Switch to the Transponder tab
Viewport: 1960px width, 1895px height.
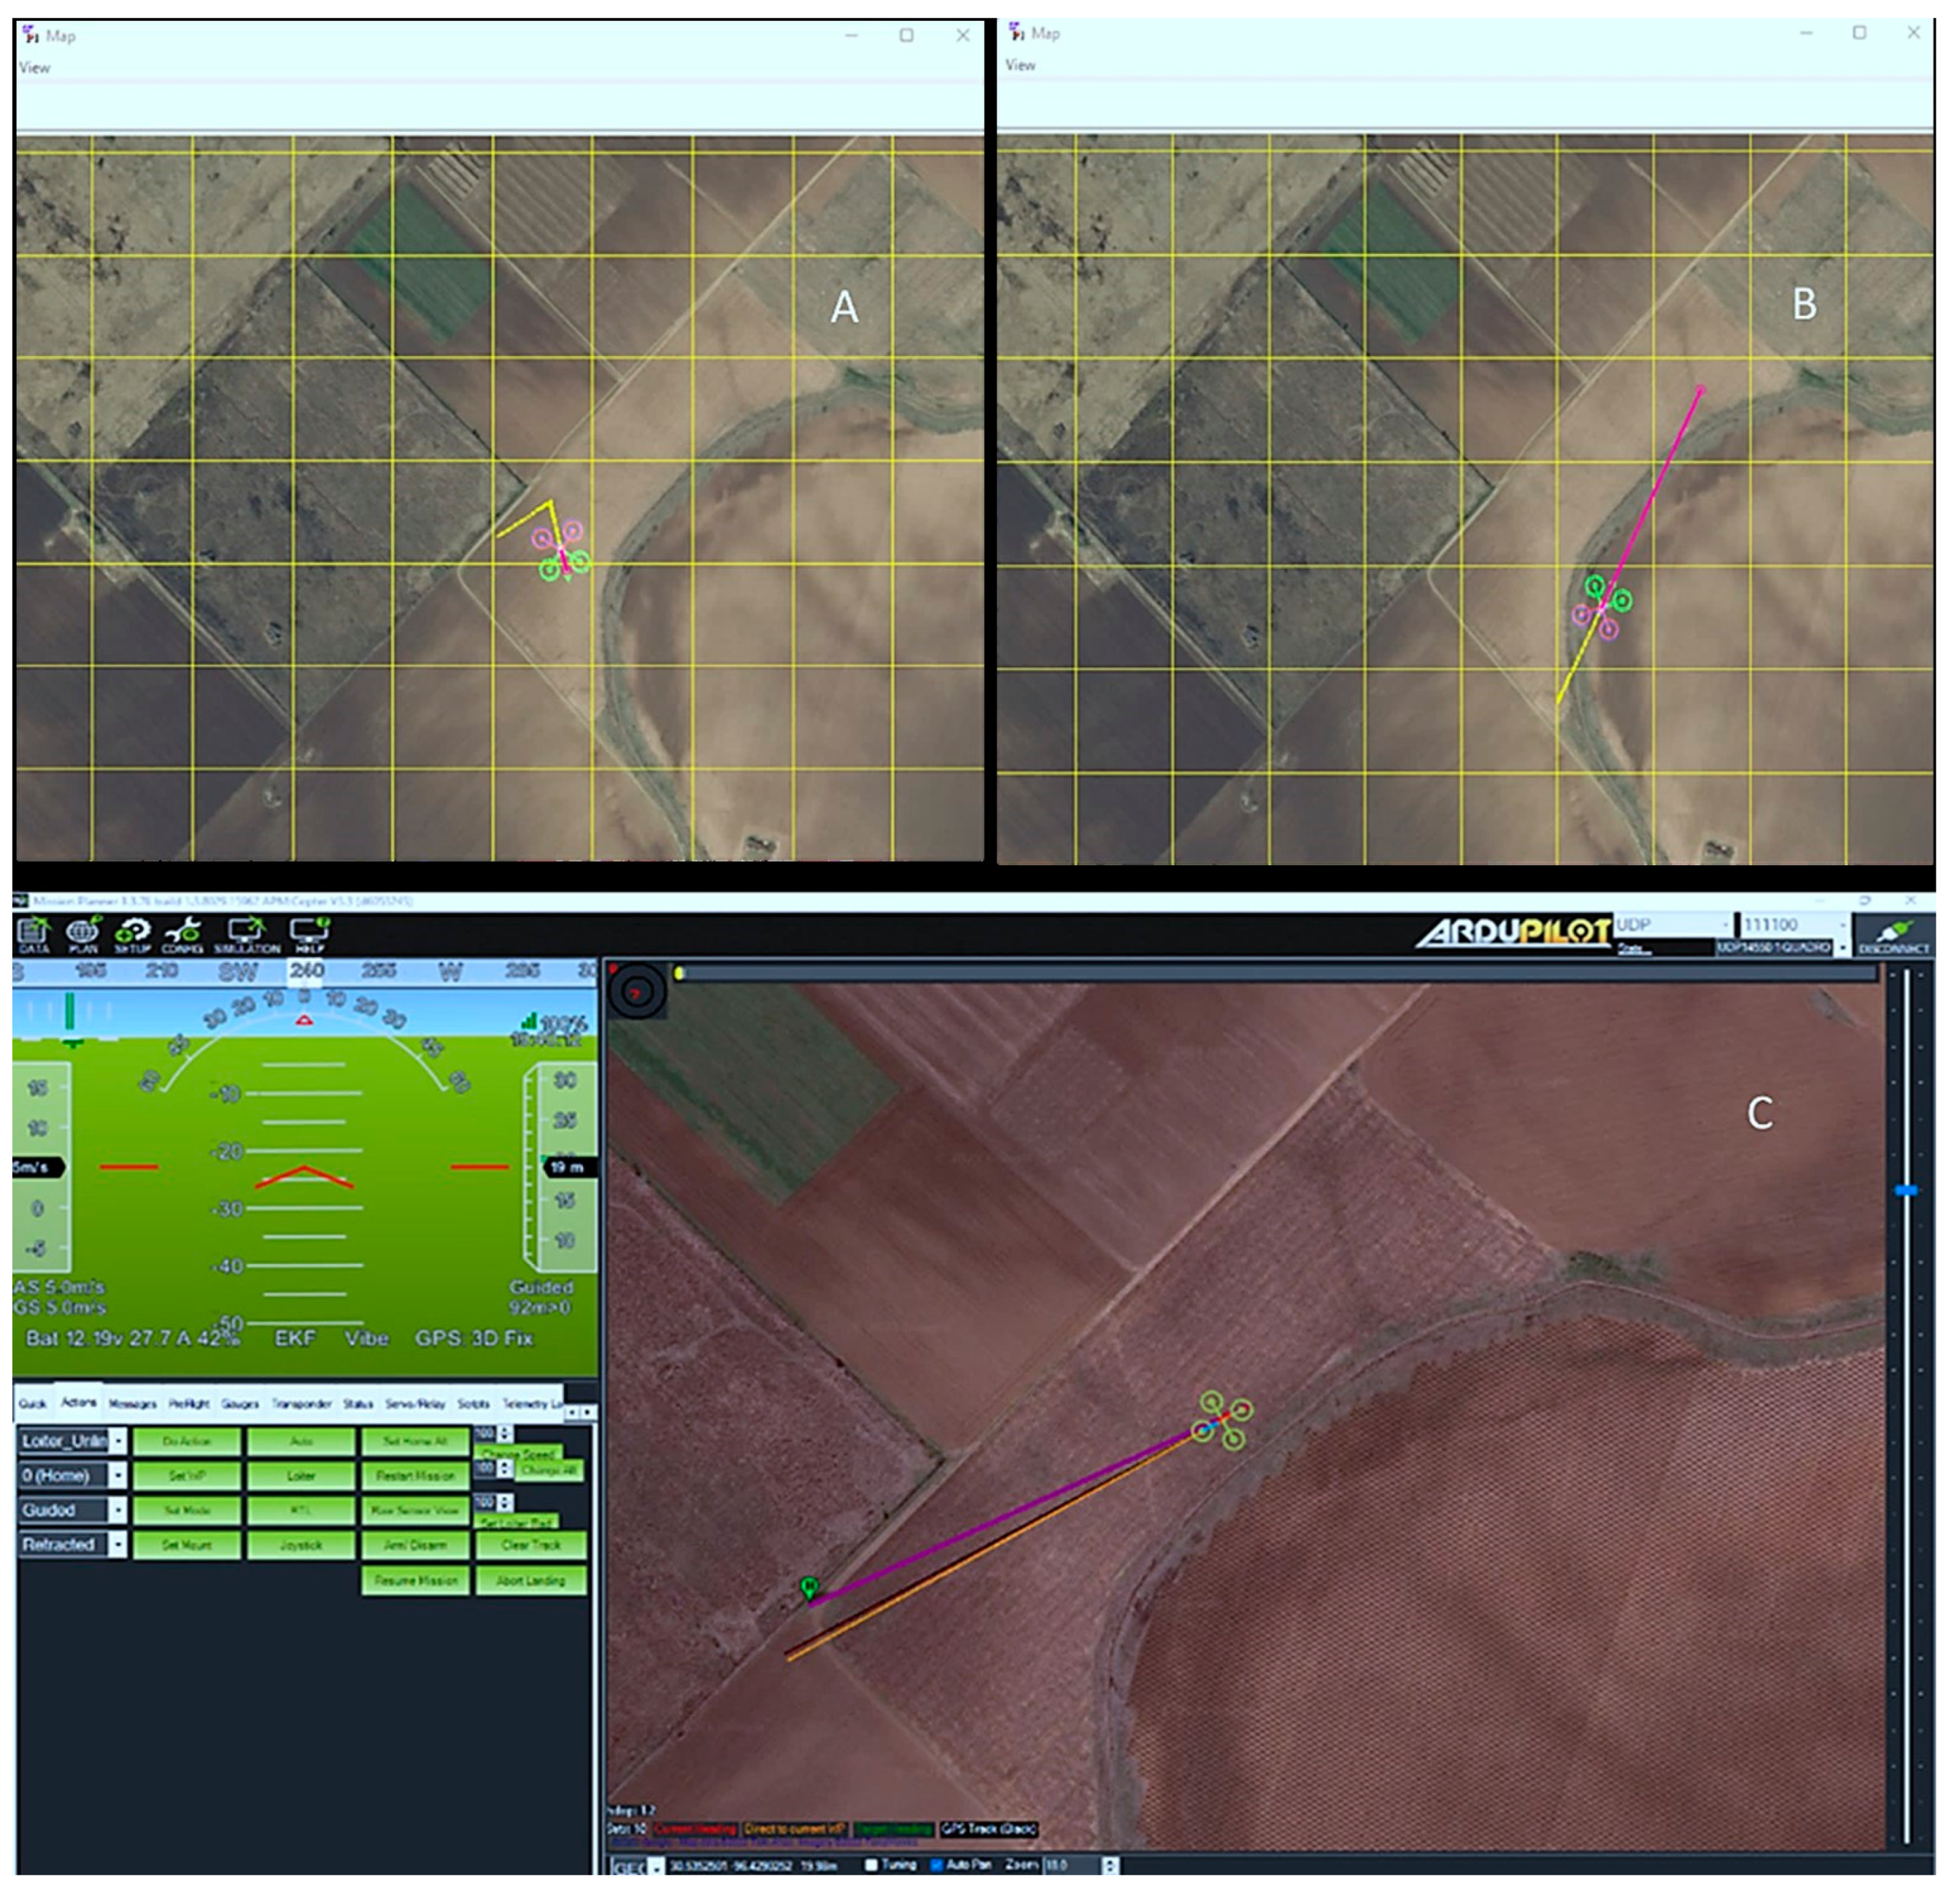click(301, 1404)
